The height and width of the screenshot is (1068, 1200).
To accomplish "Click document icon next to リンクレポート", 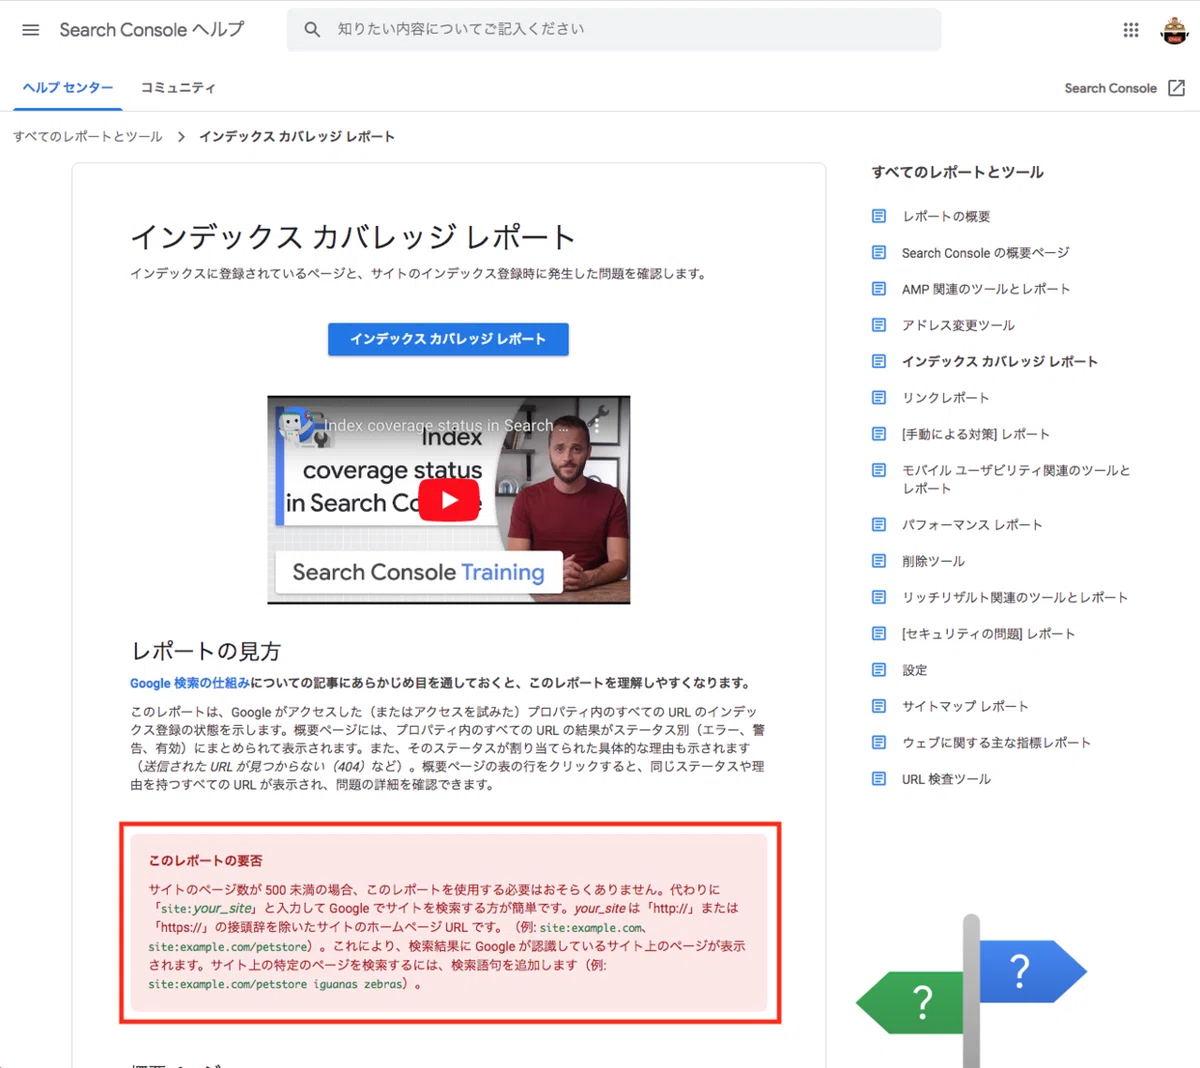I will [x=879, y=398].
